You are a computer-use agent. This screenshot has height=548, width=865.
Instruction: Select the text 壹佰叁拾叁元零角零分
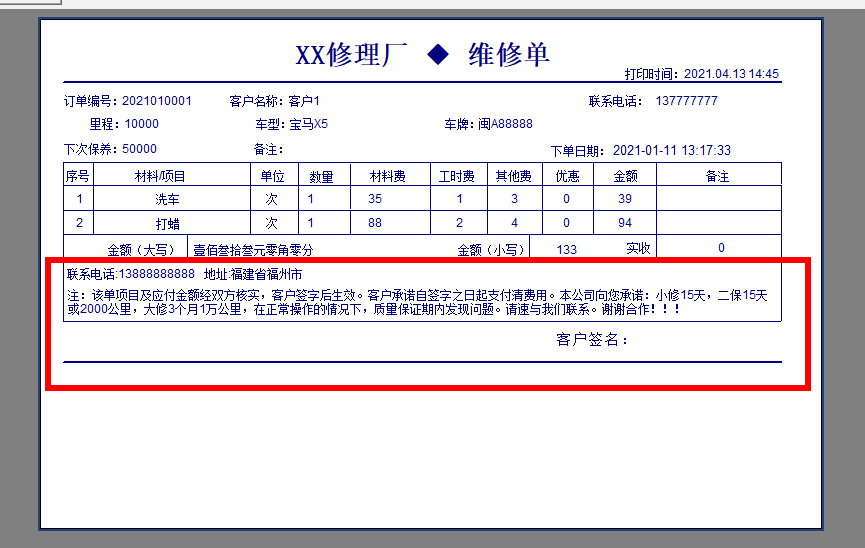click(x=253, y=250)
